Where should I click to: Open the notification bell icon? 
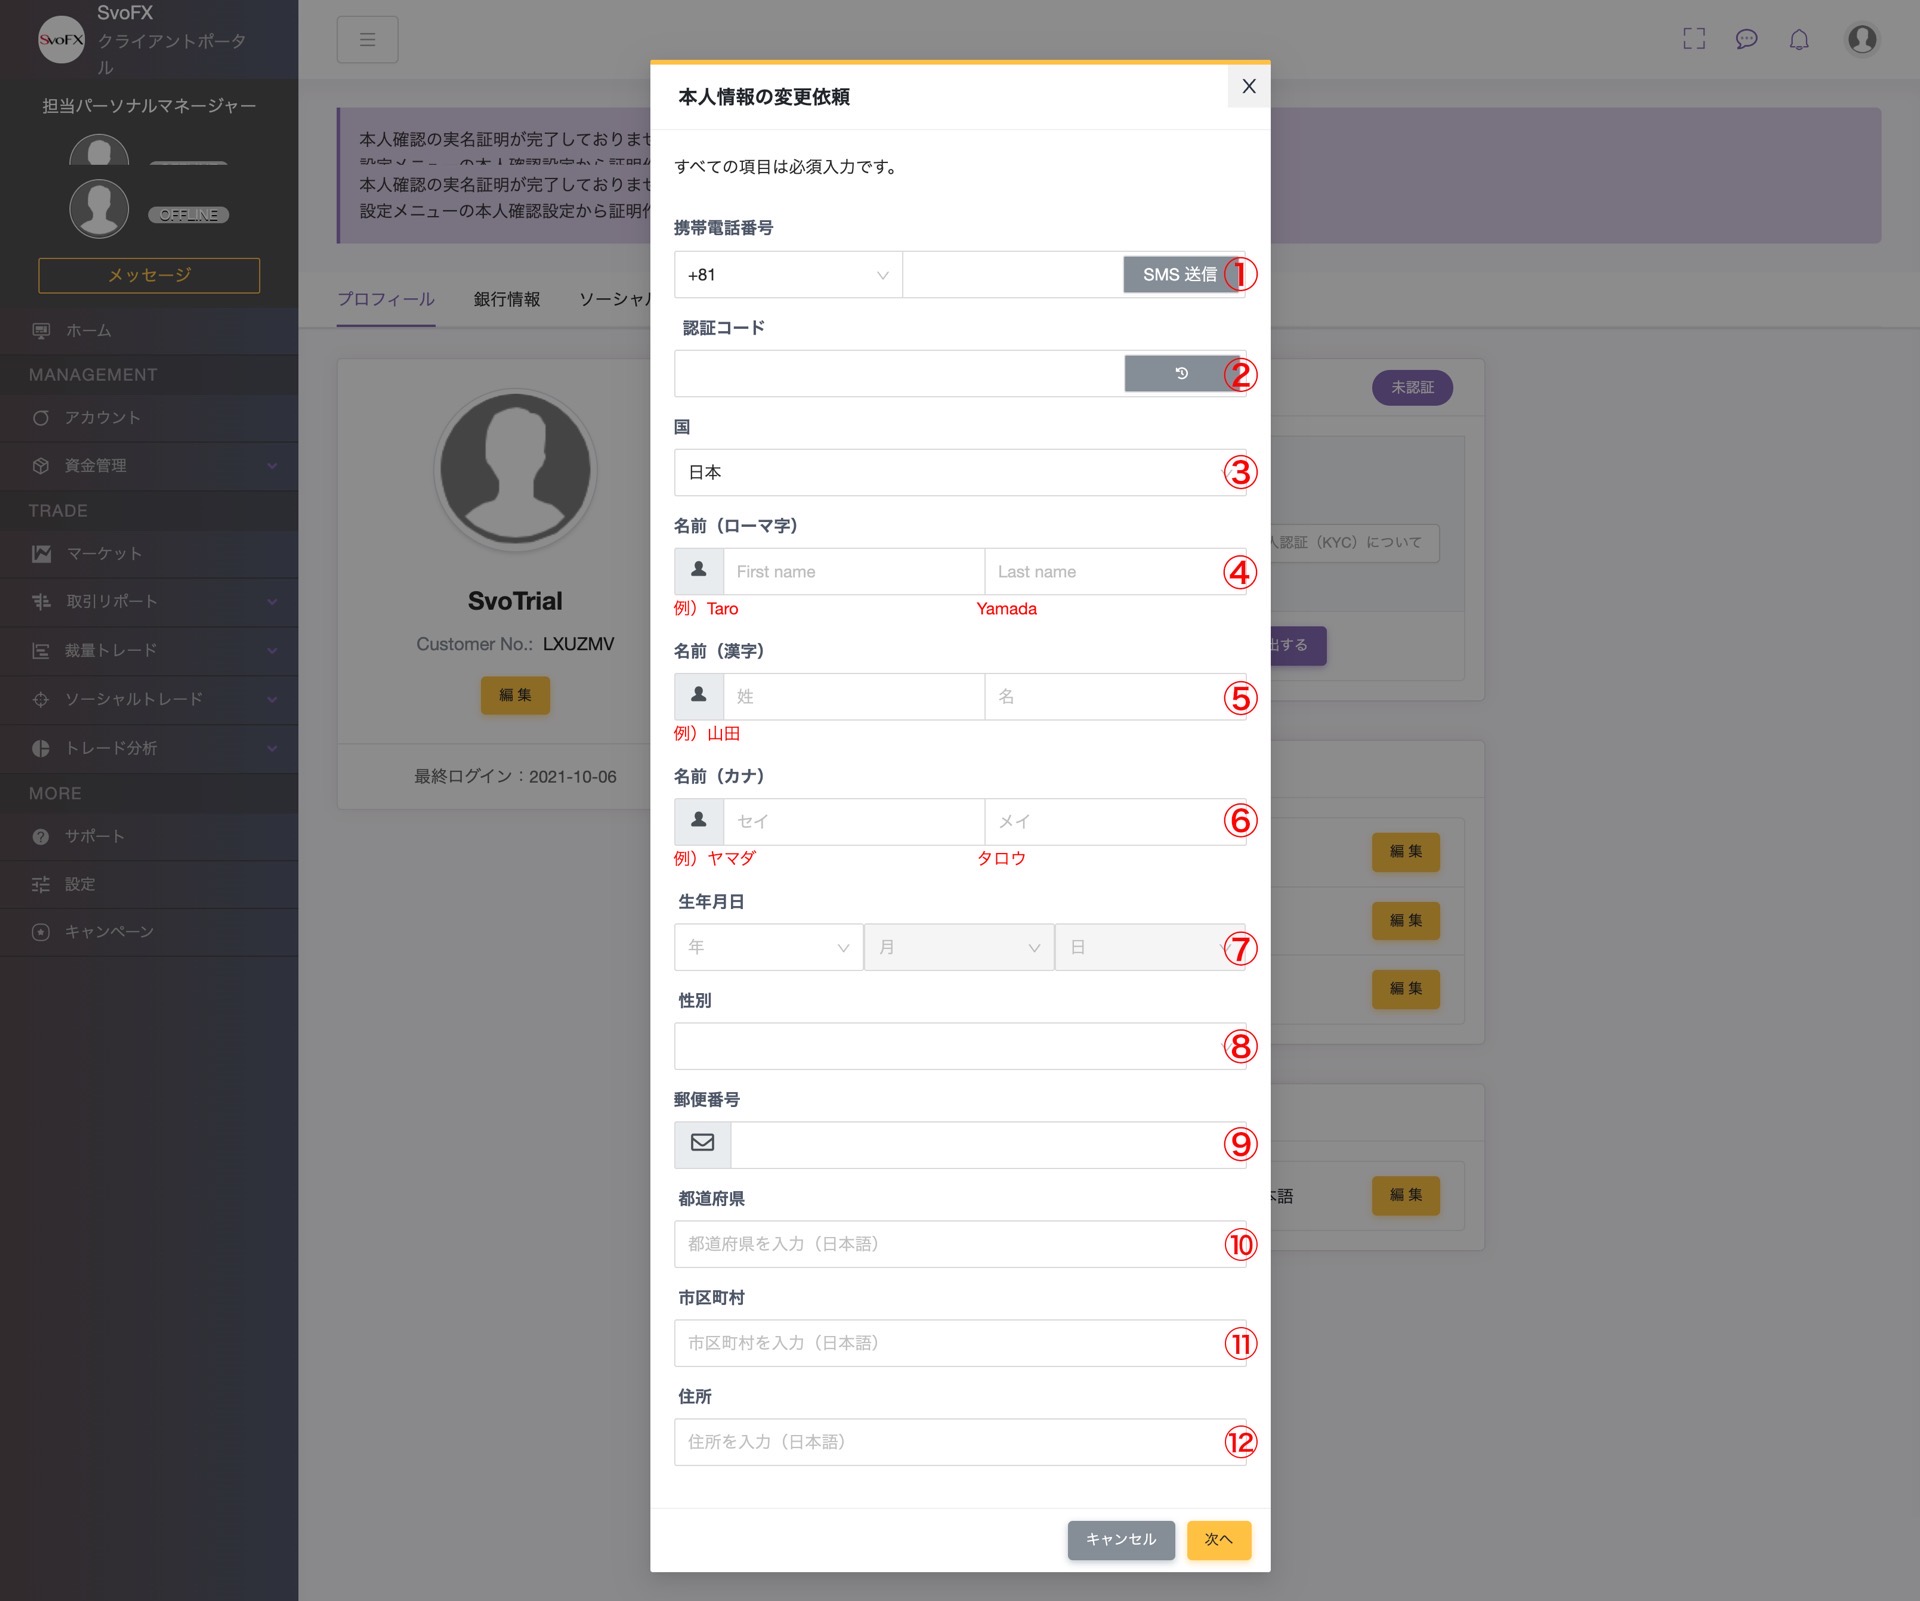tap(1799, 39)
